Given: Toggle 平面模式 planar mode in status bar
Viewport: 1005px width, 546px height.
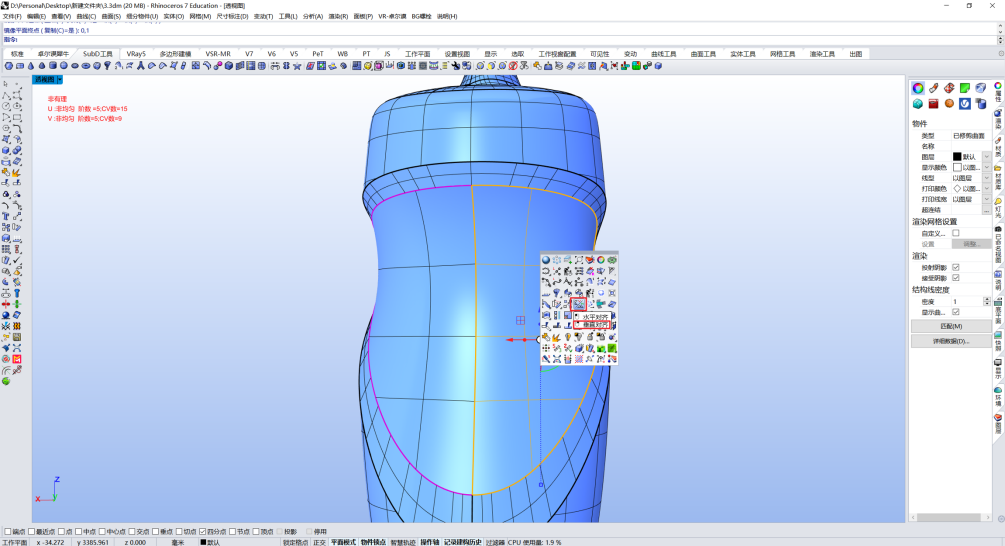Looking at the screenshot, I should click(x=343, y=542).
